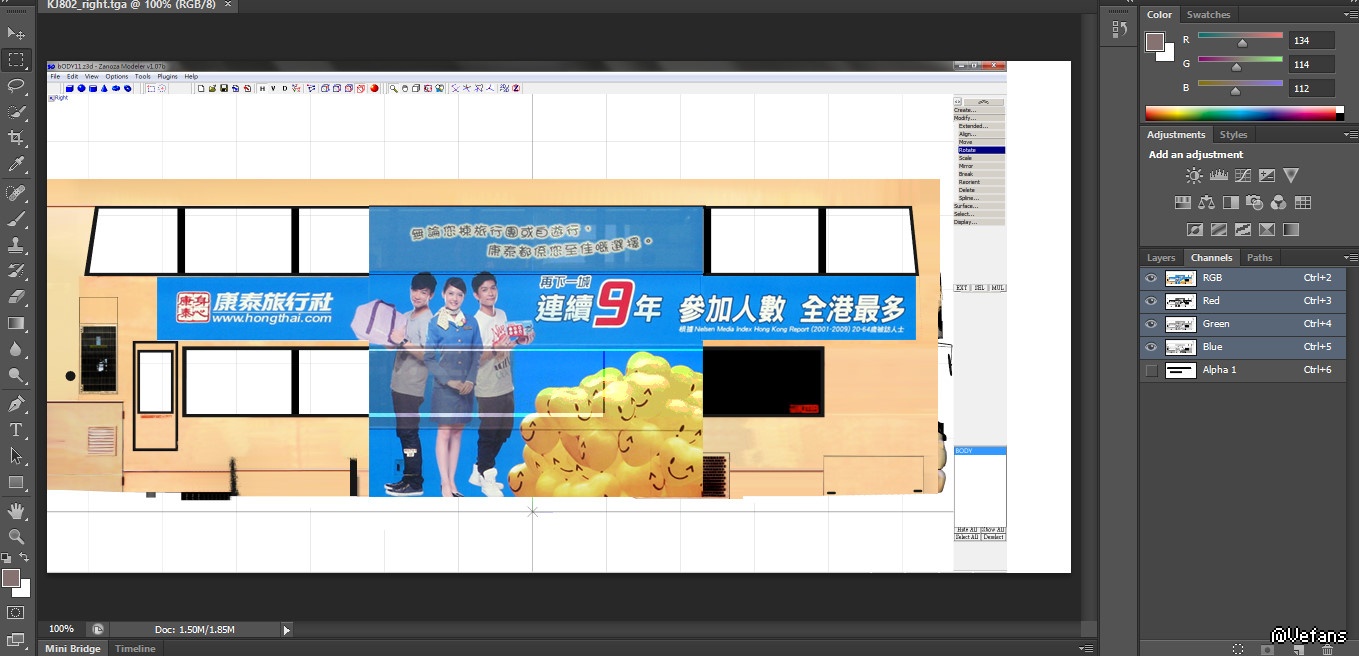Reset to default foreground and background colors
Screen dimensions: 1359x656
pos(5,558)
